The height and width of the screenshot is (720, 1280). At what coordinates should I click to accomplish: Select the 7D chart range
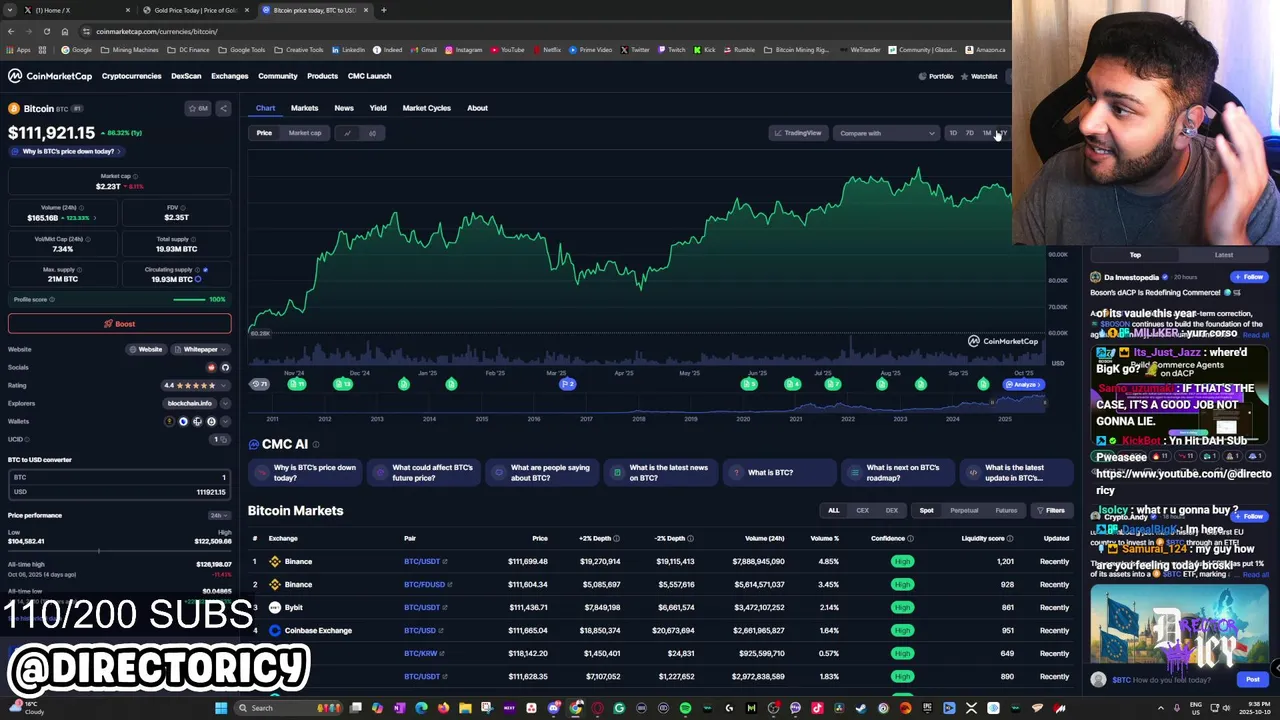969,133
